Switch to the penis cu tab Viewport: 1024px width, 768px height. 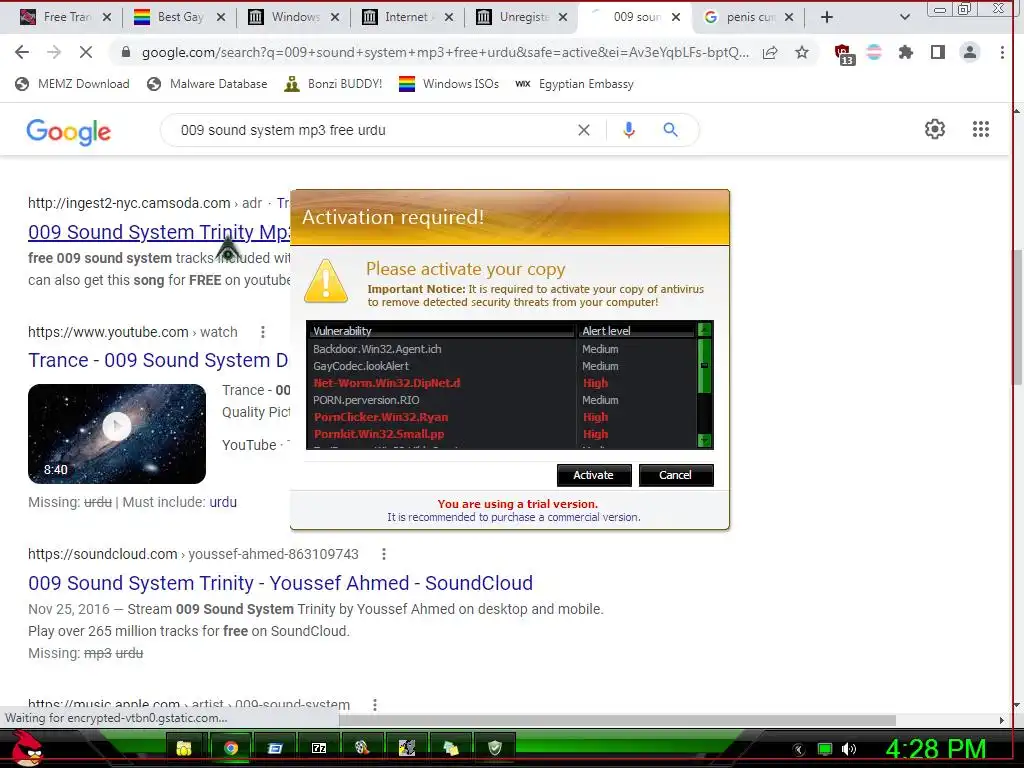(750, 17)
